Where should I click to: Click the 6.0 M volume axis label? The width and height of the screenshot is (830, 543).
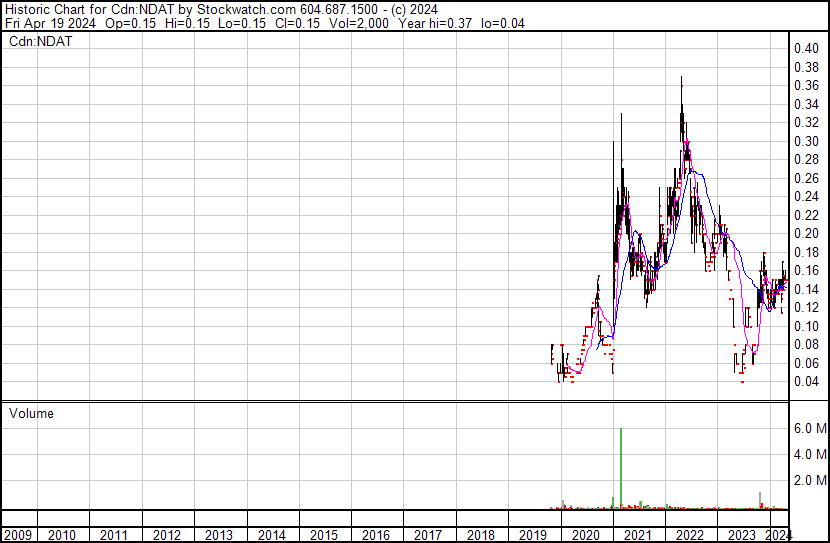click(810, 429)
